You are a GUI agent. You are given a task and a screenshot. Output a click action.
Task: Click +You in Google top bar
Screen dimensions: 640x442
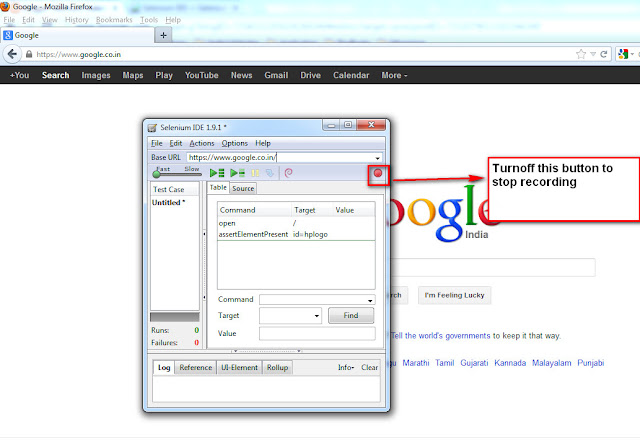(20, 76)
